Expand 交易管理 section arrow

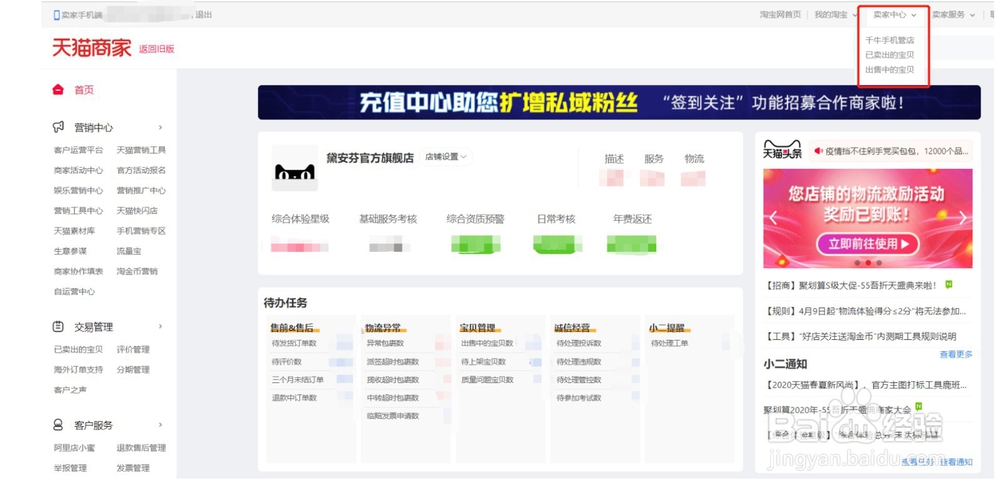click(x=160, y=327)
